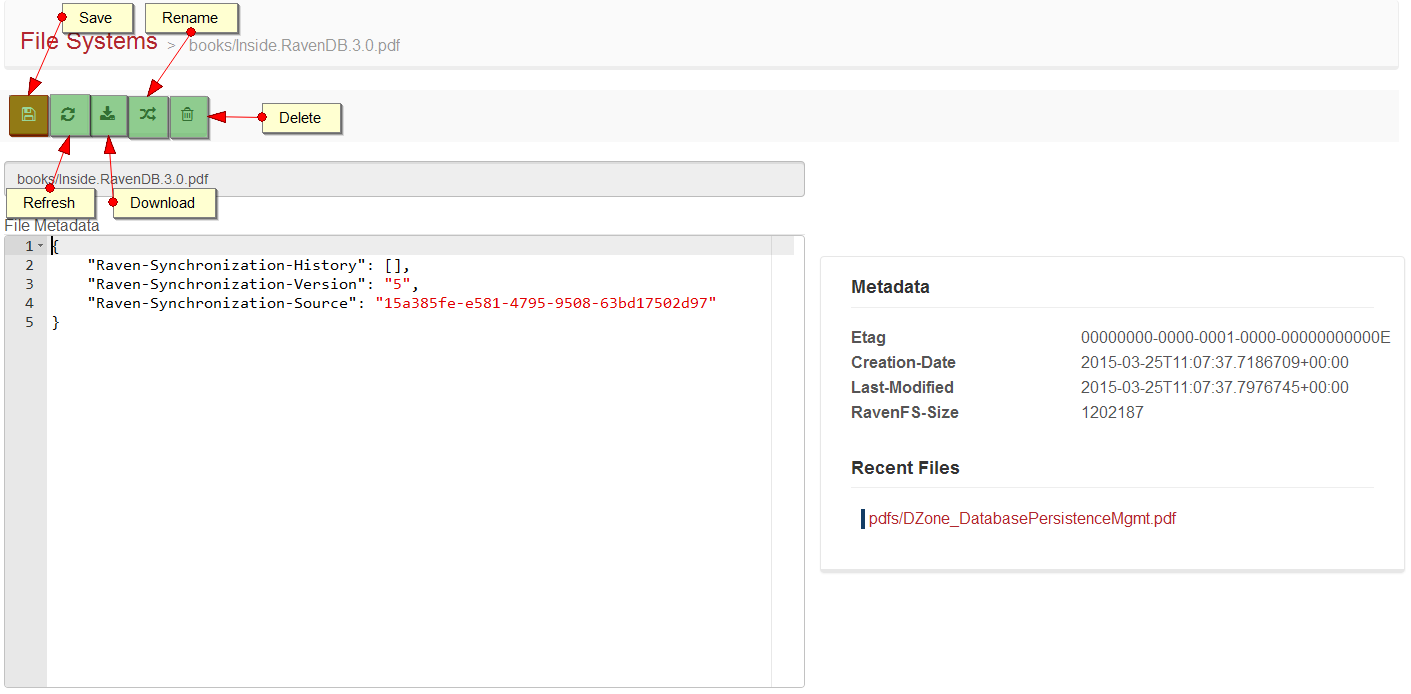Click the File Metadata label
1411x694 pixels.
coord(52,226)
